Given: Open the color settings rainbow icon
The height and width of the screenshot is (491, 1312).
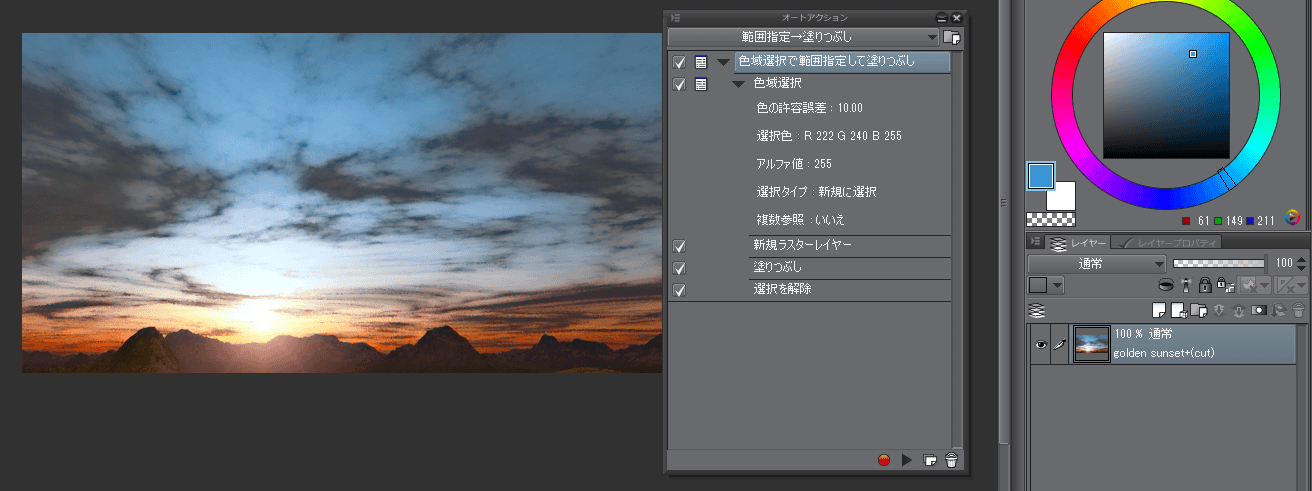Looking at the screenshot, I should [x=1292, y=218].
